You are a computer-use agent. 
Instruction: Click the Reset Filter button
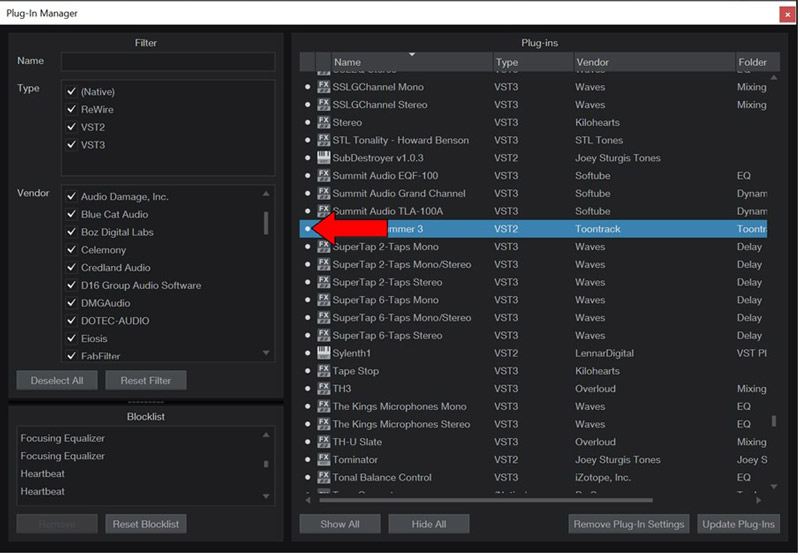[x=145, y=381]
